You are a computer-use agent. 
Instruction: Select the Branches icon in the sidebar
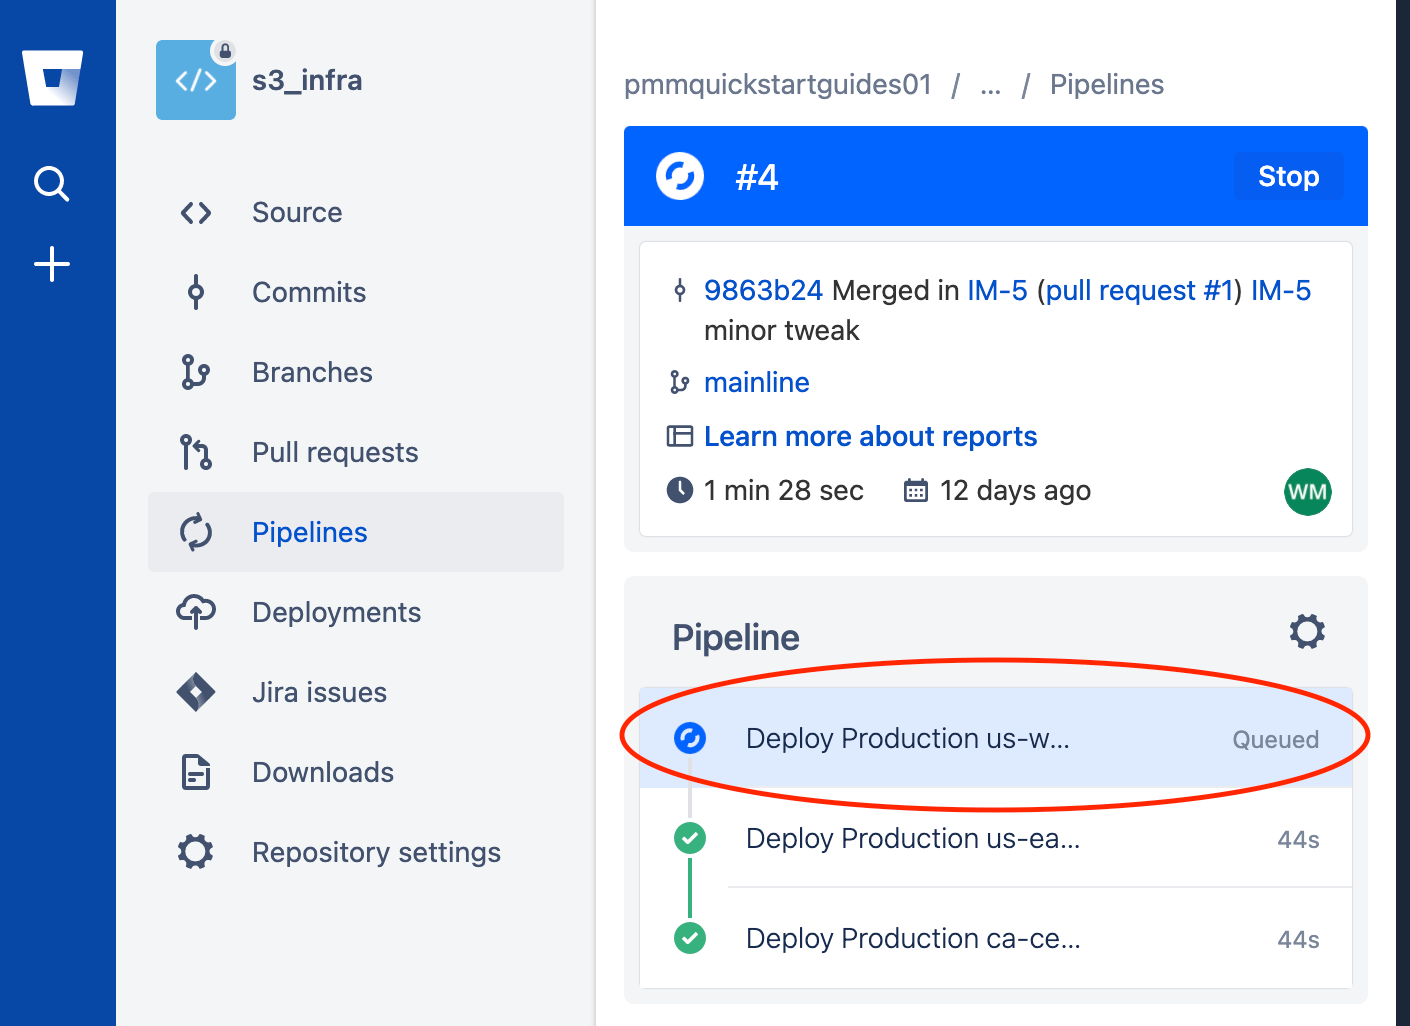tap(196, 372)
